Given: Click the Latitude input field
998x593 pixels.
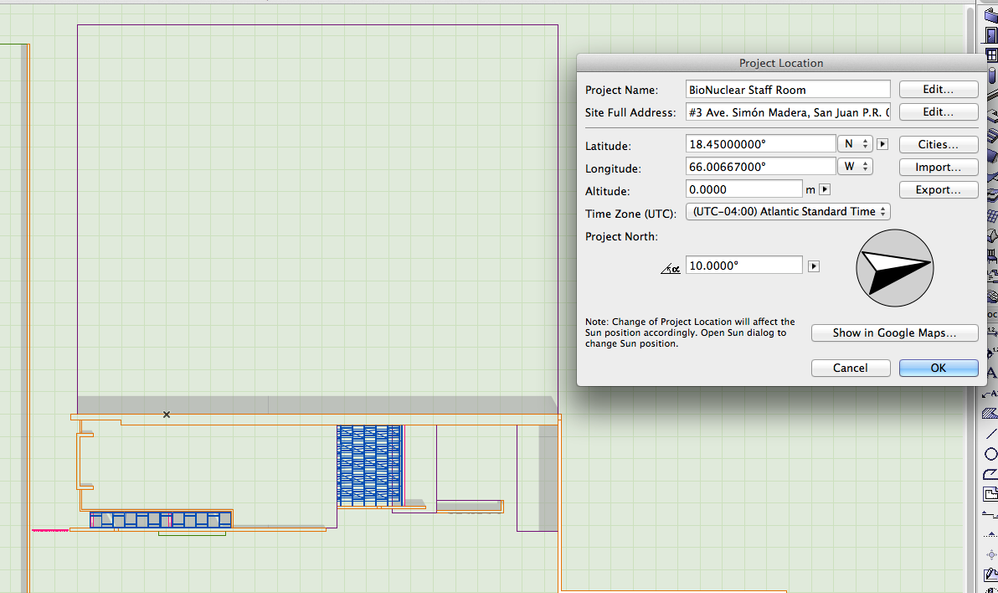Looking at the screenshot, I should (x=760, y=145).
